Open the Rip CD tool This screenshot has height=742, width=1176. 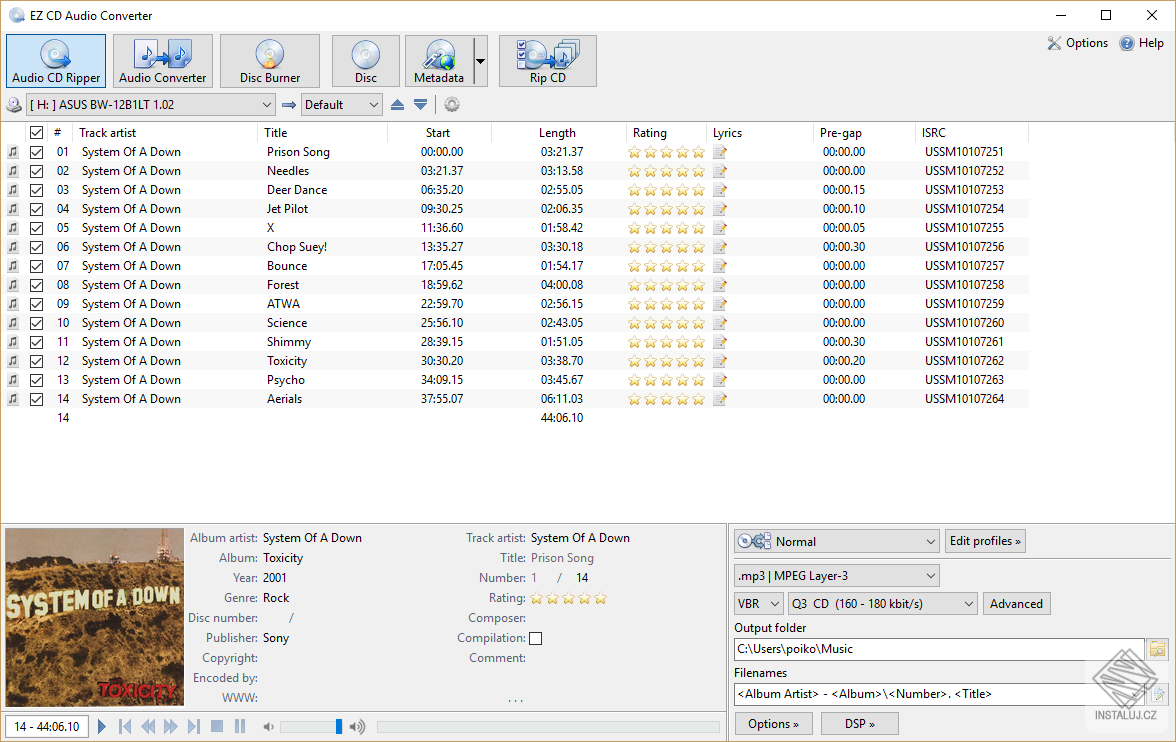point(547,60)
